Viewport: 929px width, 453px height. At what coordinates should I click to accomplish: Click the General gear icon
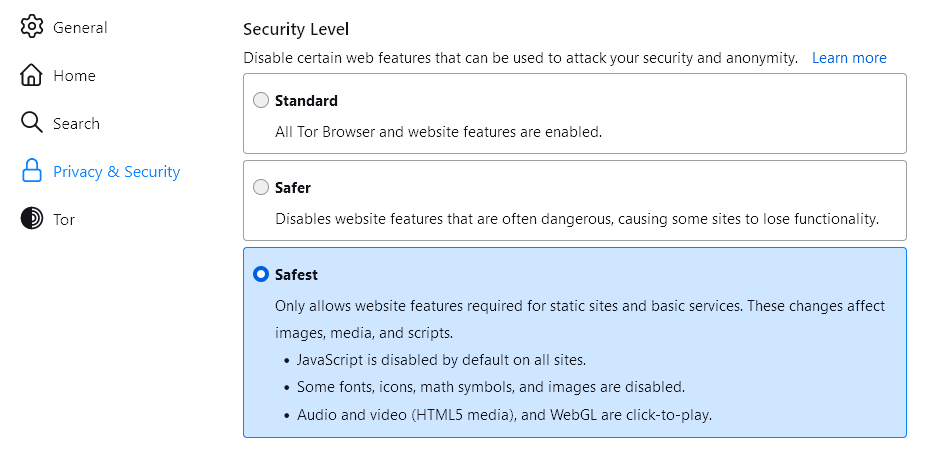pyautogui.click(x=32, y=27)
